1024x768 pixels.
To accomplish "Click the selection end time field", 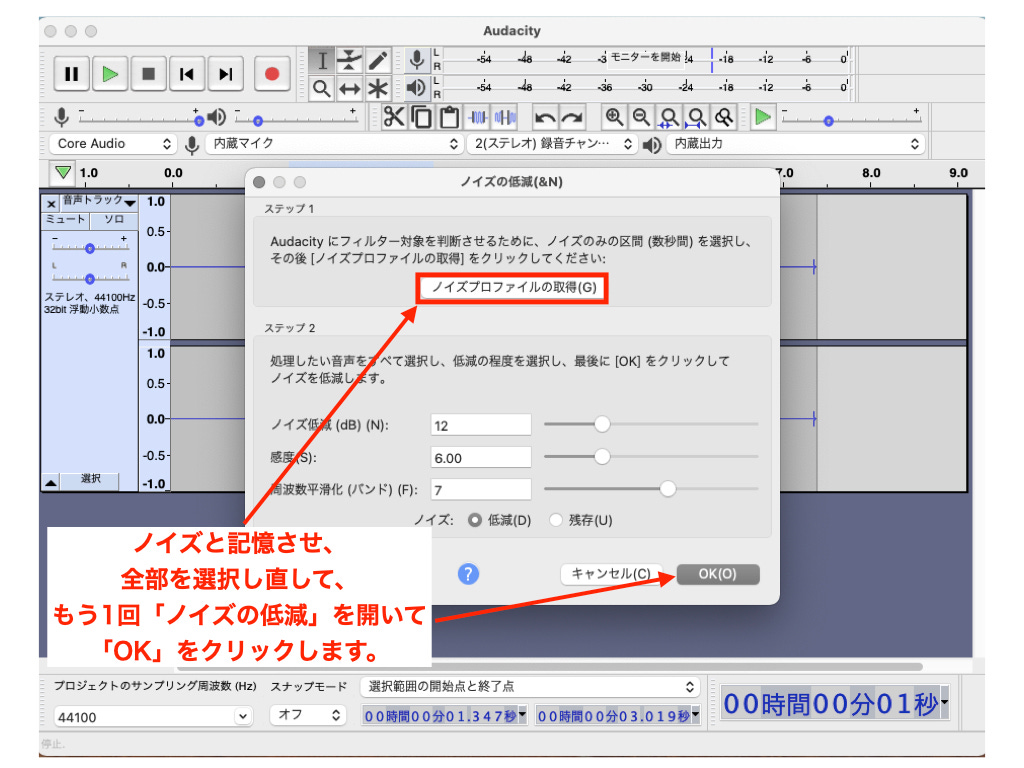I will 617,716.
